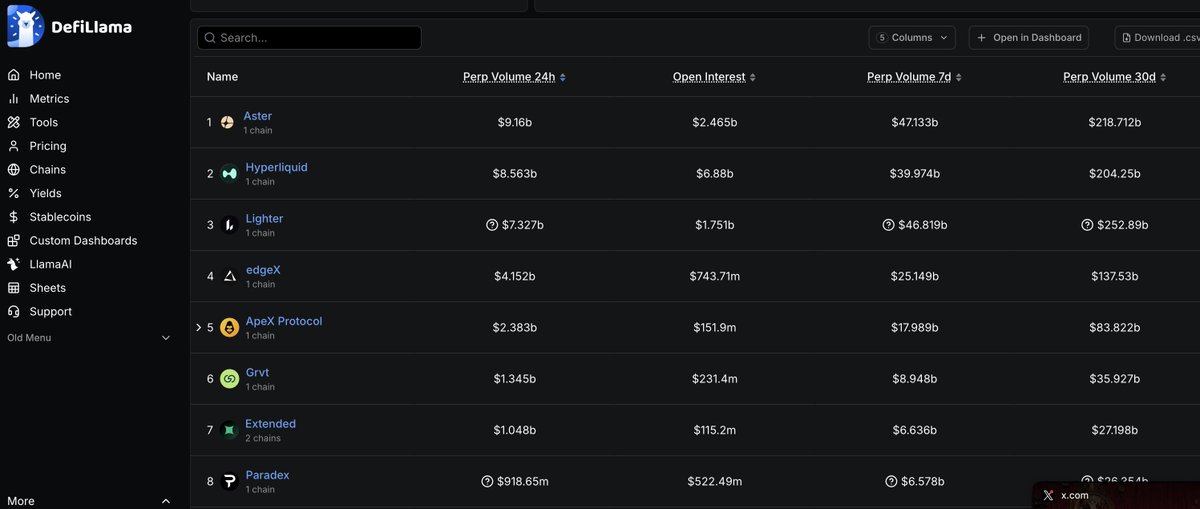Click the edgeX protocol logo

(x=229, y=276)
